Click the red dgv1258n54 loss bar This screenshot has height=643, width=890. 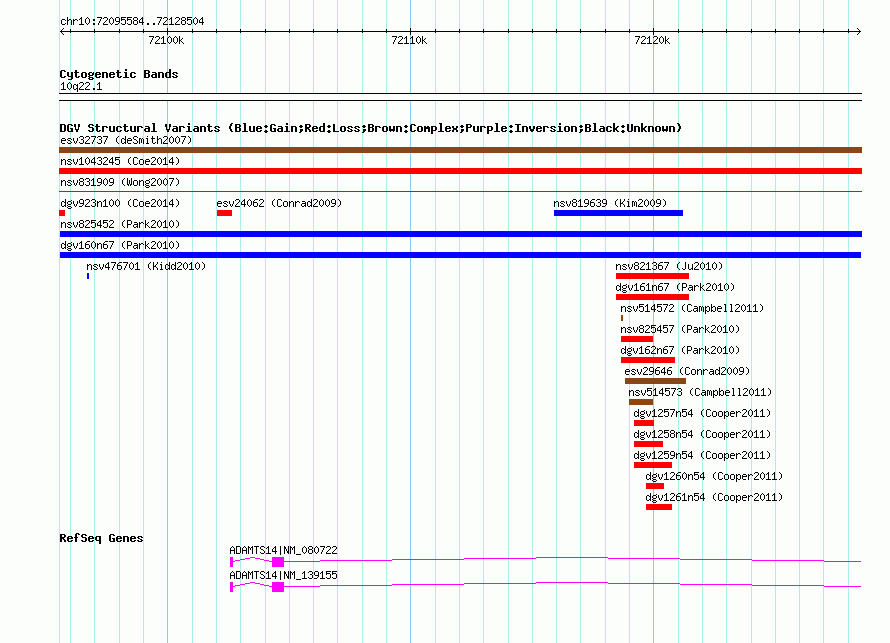(648, 444)
